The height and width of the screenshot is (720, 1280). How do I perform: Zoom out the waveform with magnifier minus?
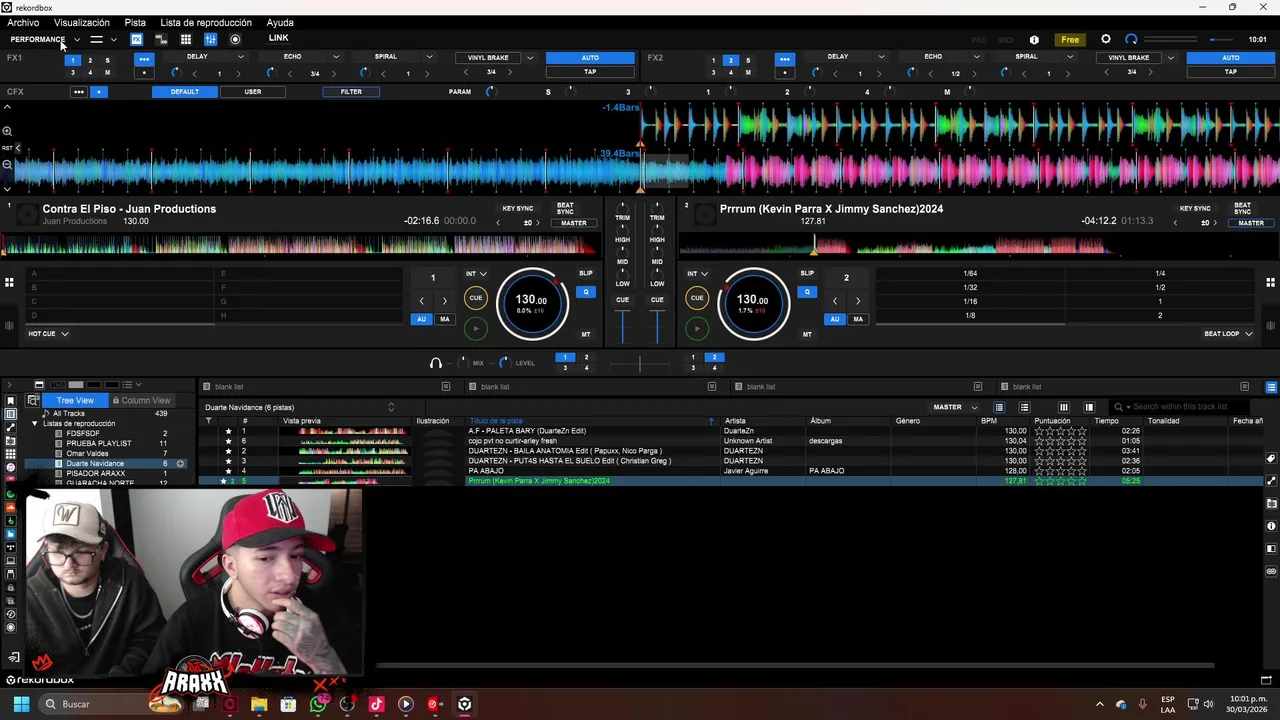pyautogui.click(x=7, y=165)
